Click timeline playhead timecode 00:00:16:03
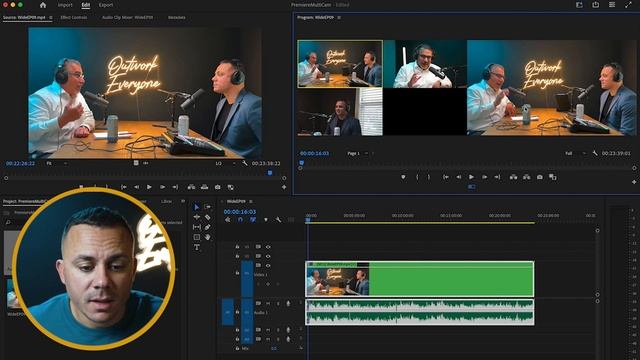 coord(240,211)
